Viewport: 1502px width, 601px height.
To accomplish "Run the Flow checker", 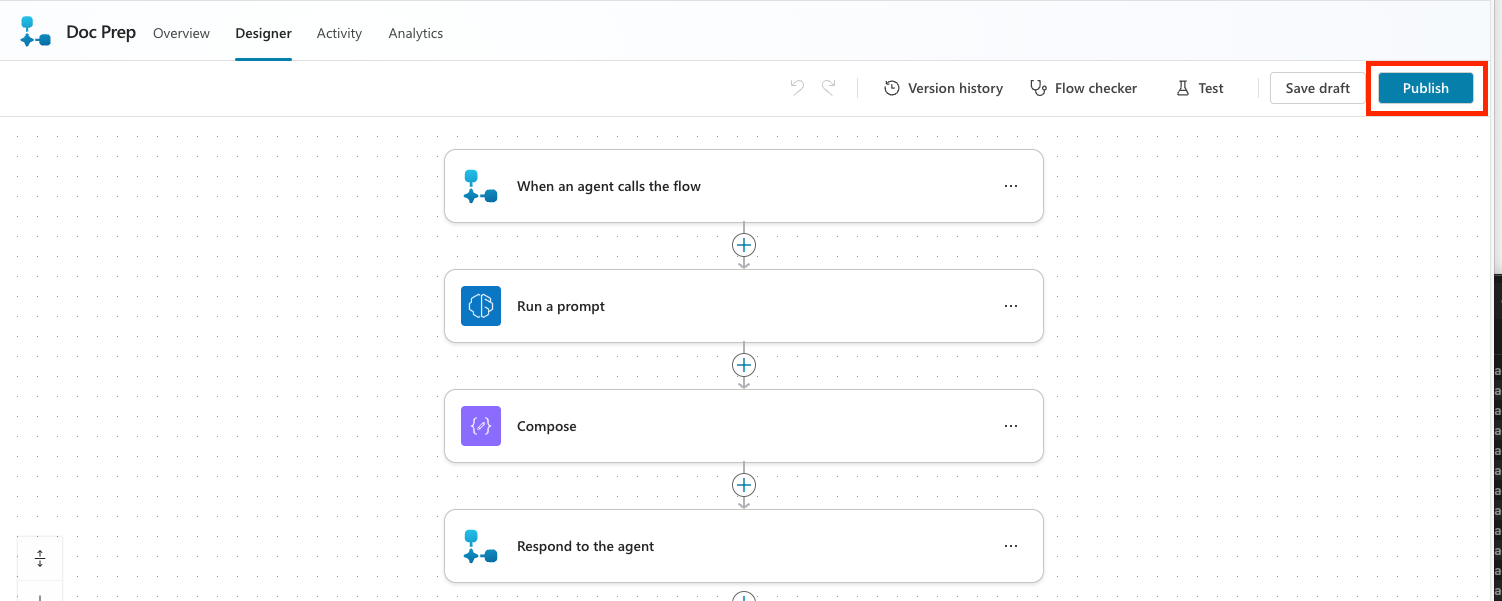I will (x=1083, y=88).
